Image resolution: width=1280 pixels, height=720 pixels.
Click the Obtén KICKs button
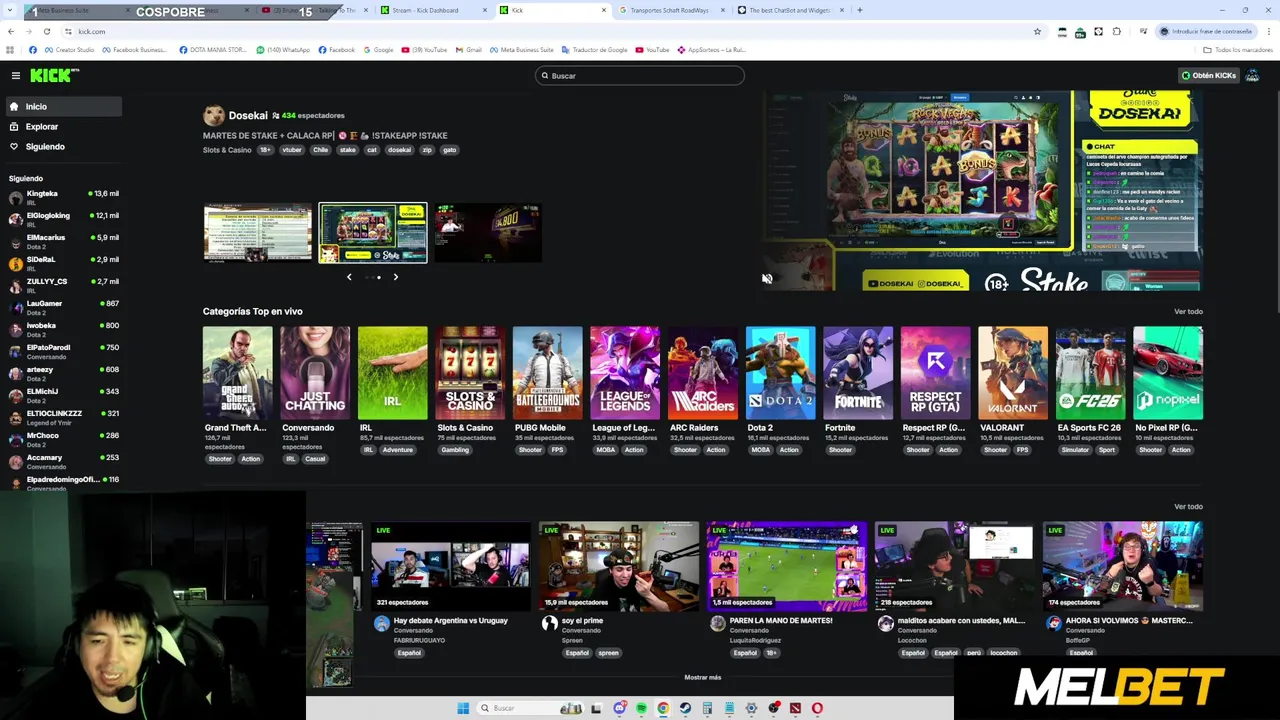click(1208, 75)
